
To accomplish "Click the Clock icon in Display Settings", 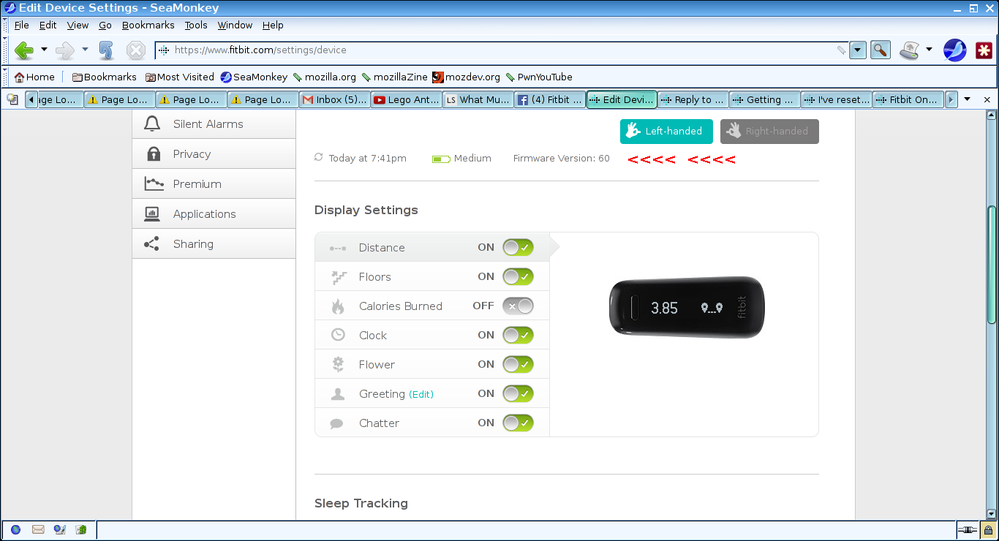I will [x=338, y=335].
